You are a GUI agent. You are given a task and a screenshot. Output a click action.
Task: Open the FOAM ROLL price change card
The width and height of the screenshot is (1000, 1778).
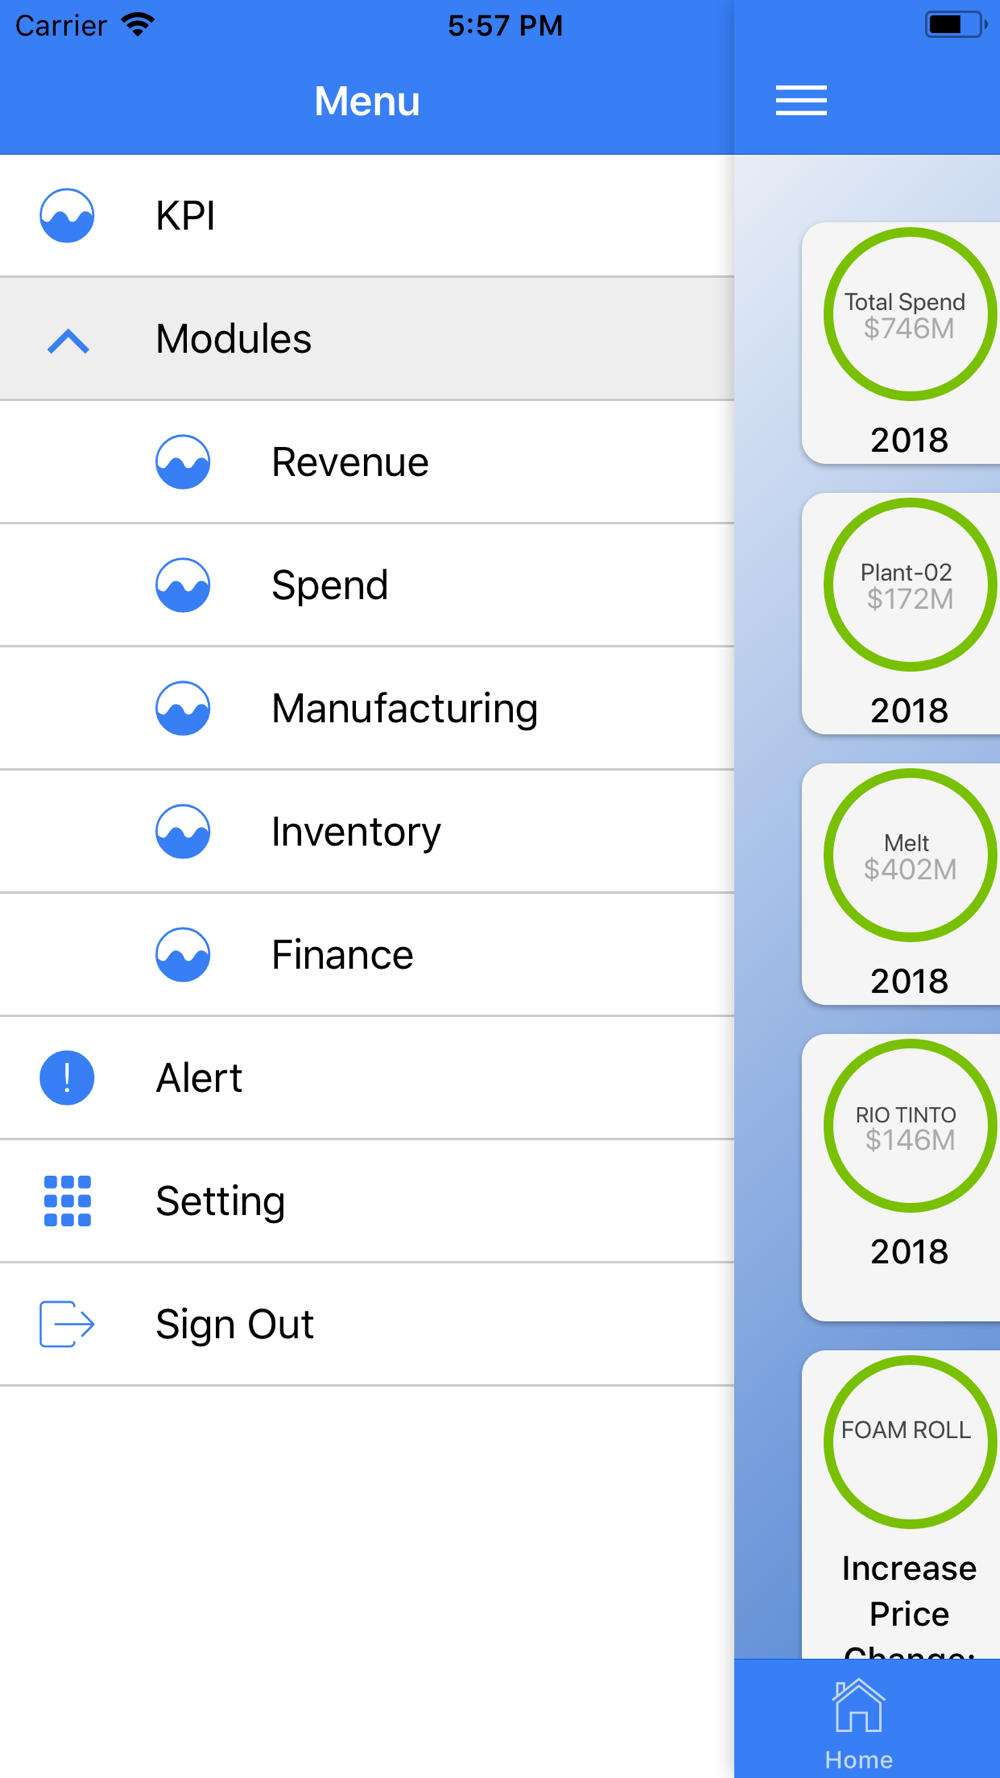tap(901, 1504)
